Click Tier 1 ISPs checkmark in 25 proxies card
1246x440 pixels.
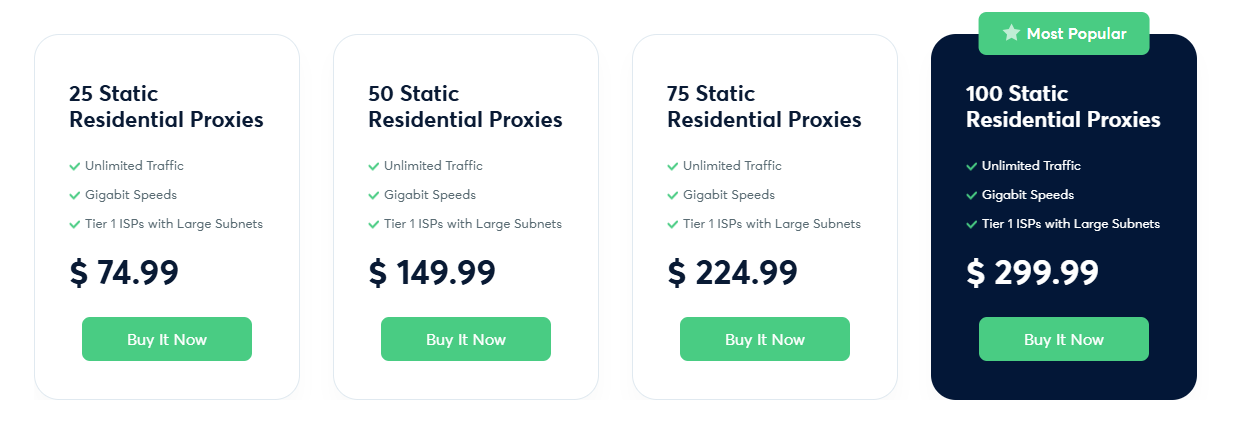click(x=75, y=224)
